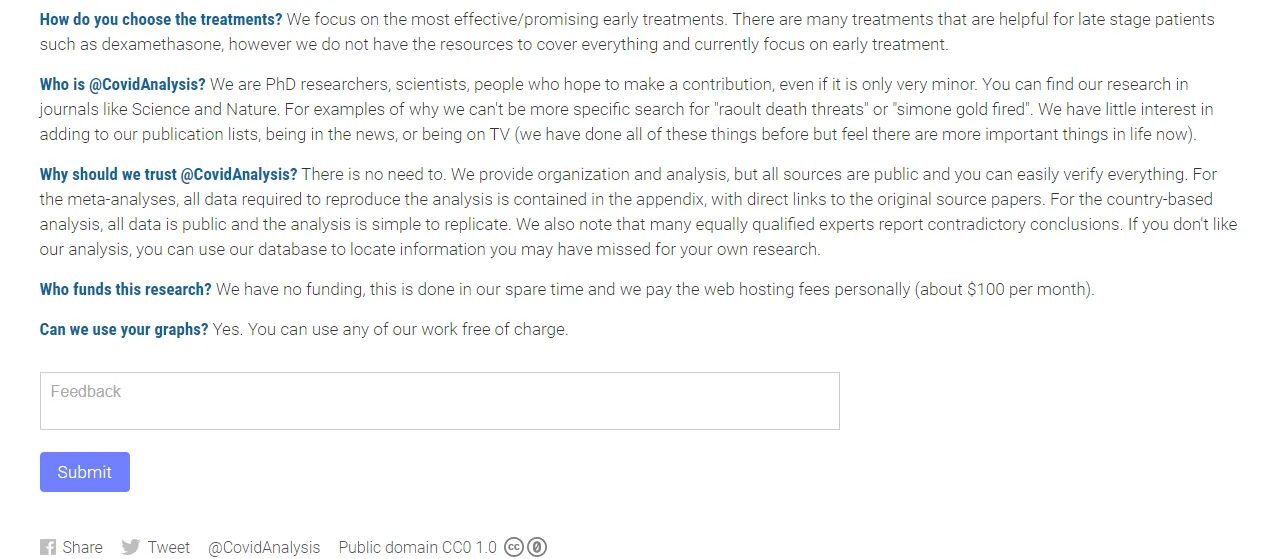Click the "Can we use your graphs?" heading

click(x=124, y=329)
